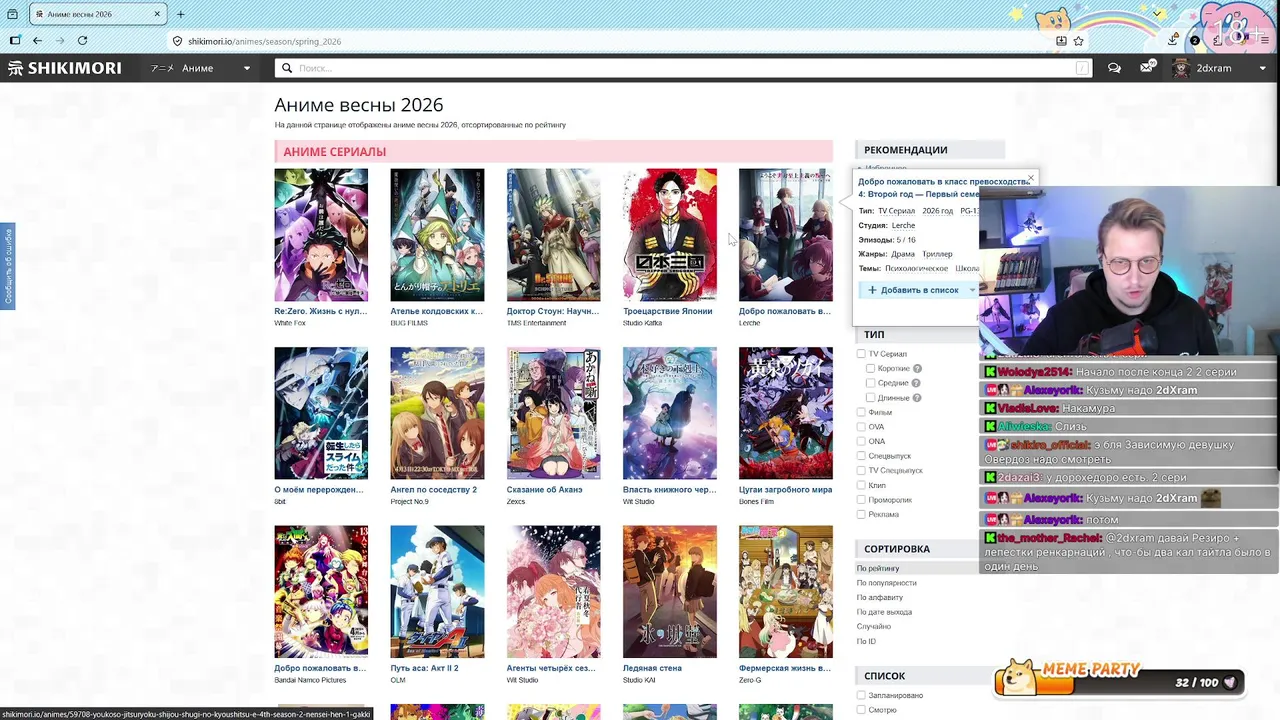Click the bookmark star icon

coord(1078,41)
